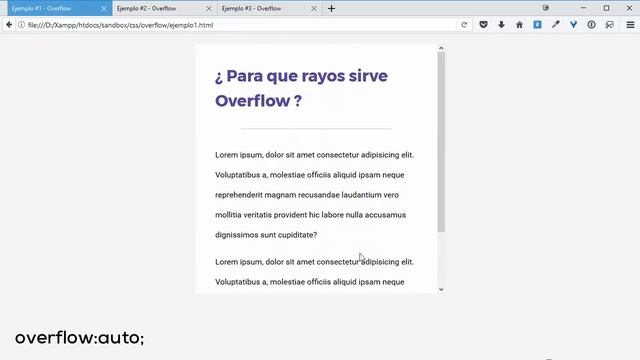
Task: Click the heading '¿ Para que rayos sirve'
Action: click(x=301, y=76)
